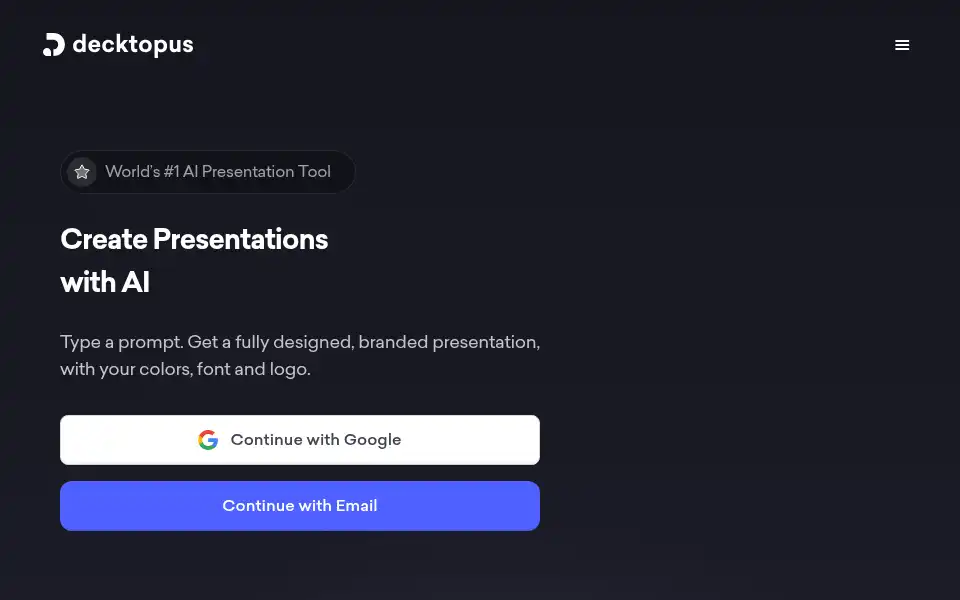Expand the top-right navigation menu
The height and width of the screenshot is (600, 960).
[x=902, y=45]
